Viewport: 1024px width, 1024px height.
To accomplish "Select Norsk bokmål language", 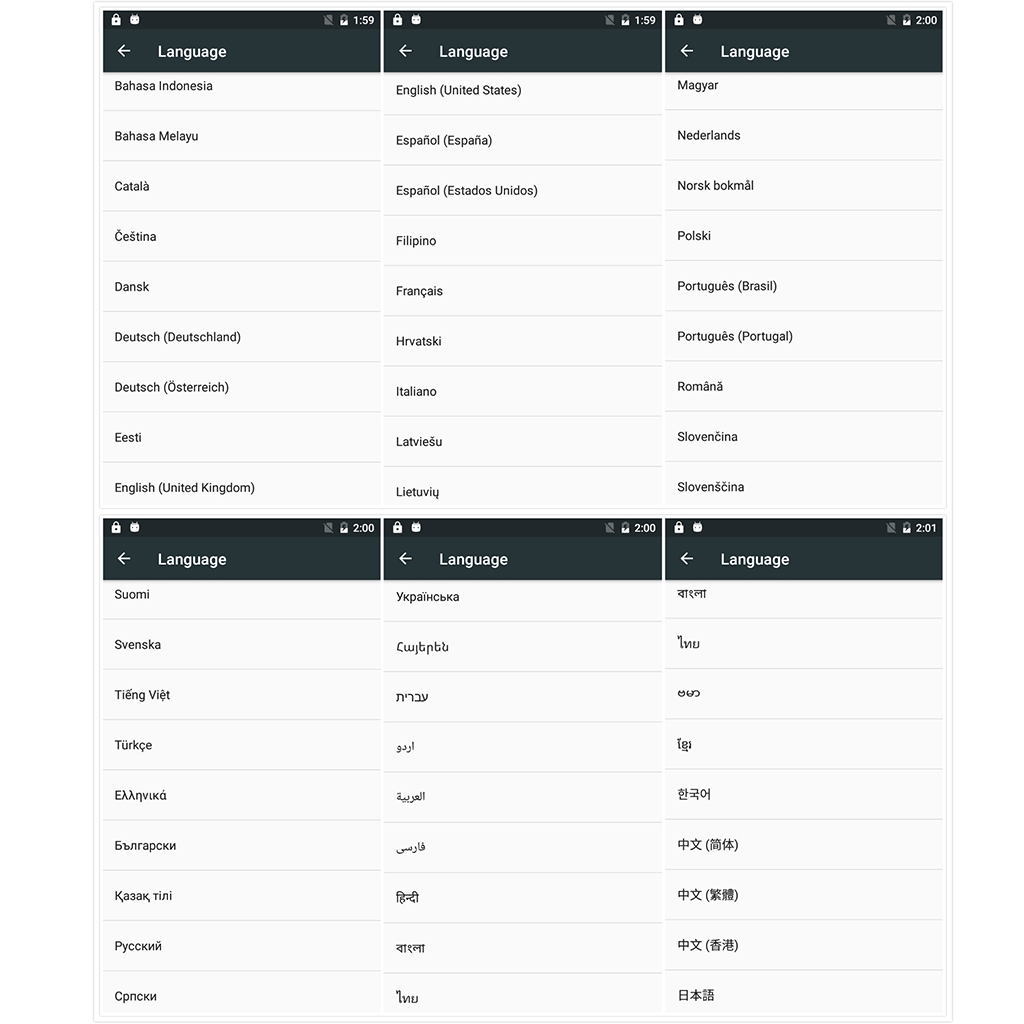I will coord(804,185).
